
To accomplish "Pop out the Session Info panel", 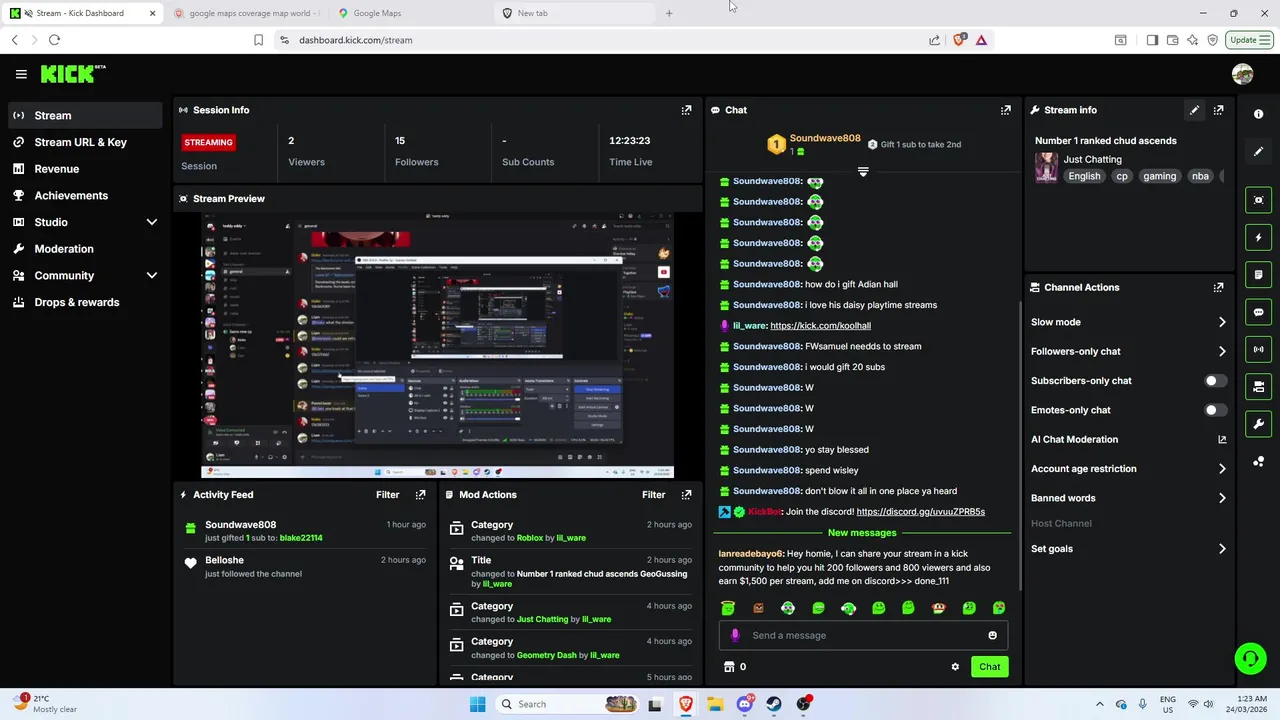I will (x=686, y=110).
